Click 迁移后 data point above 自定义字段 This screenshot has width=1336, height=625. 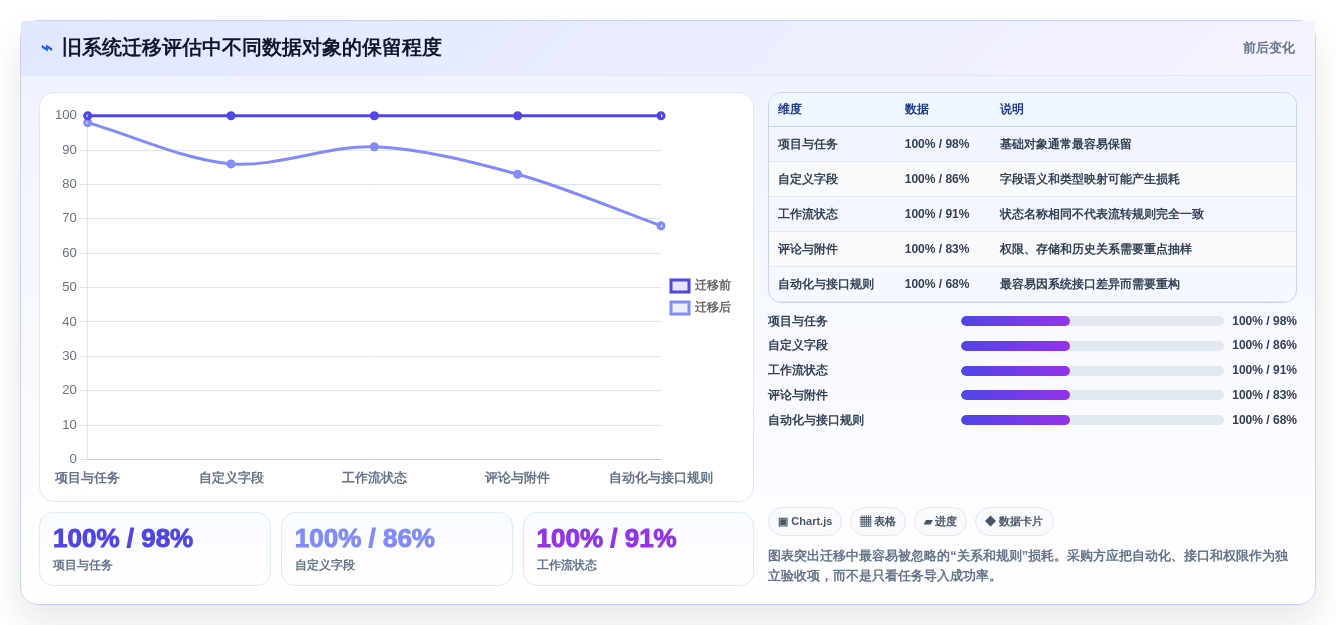(x=231, y=164)
